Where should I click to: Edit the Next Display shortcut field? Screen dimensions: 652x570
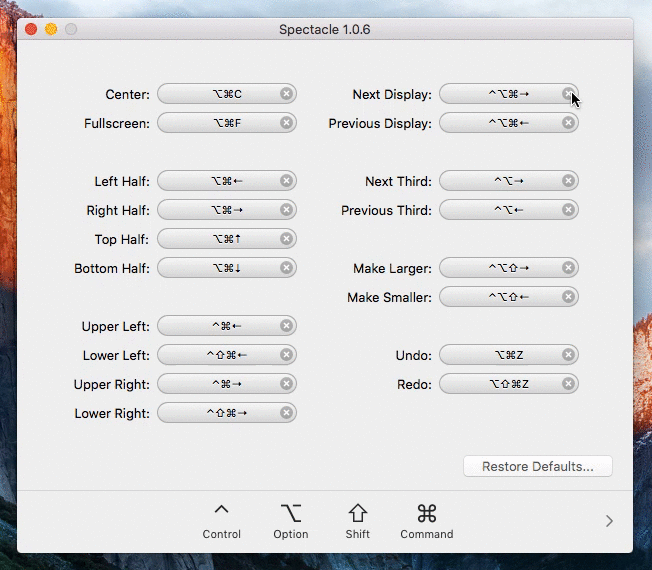coord(509,94)
